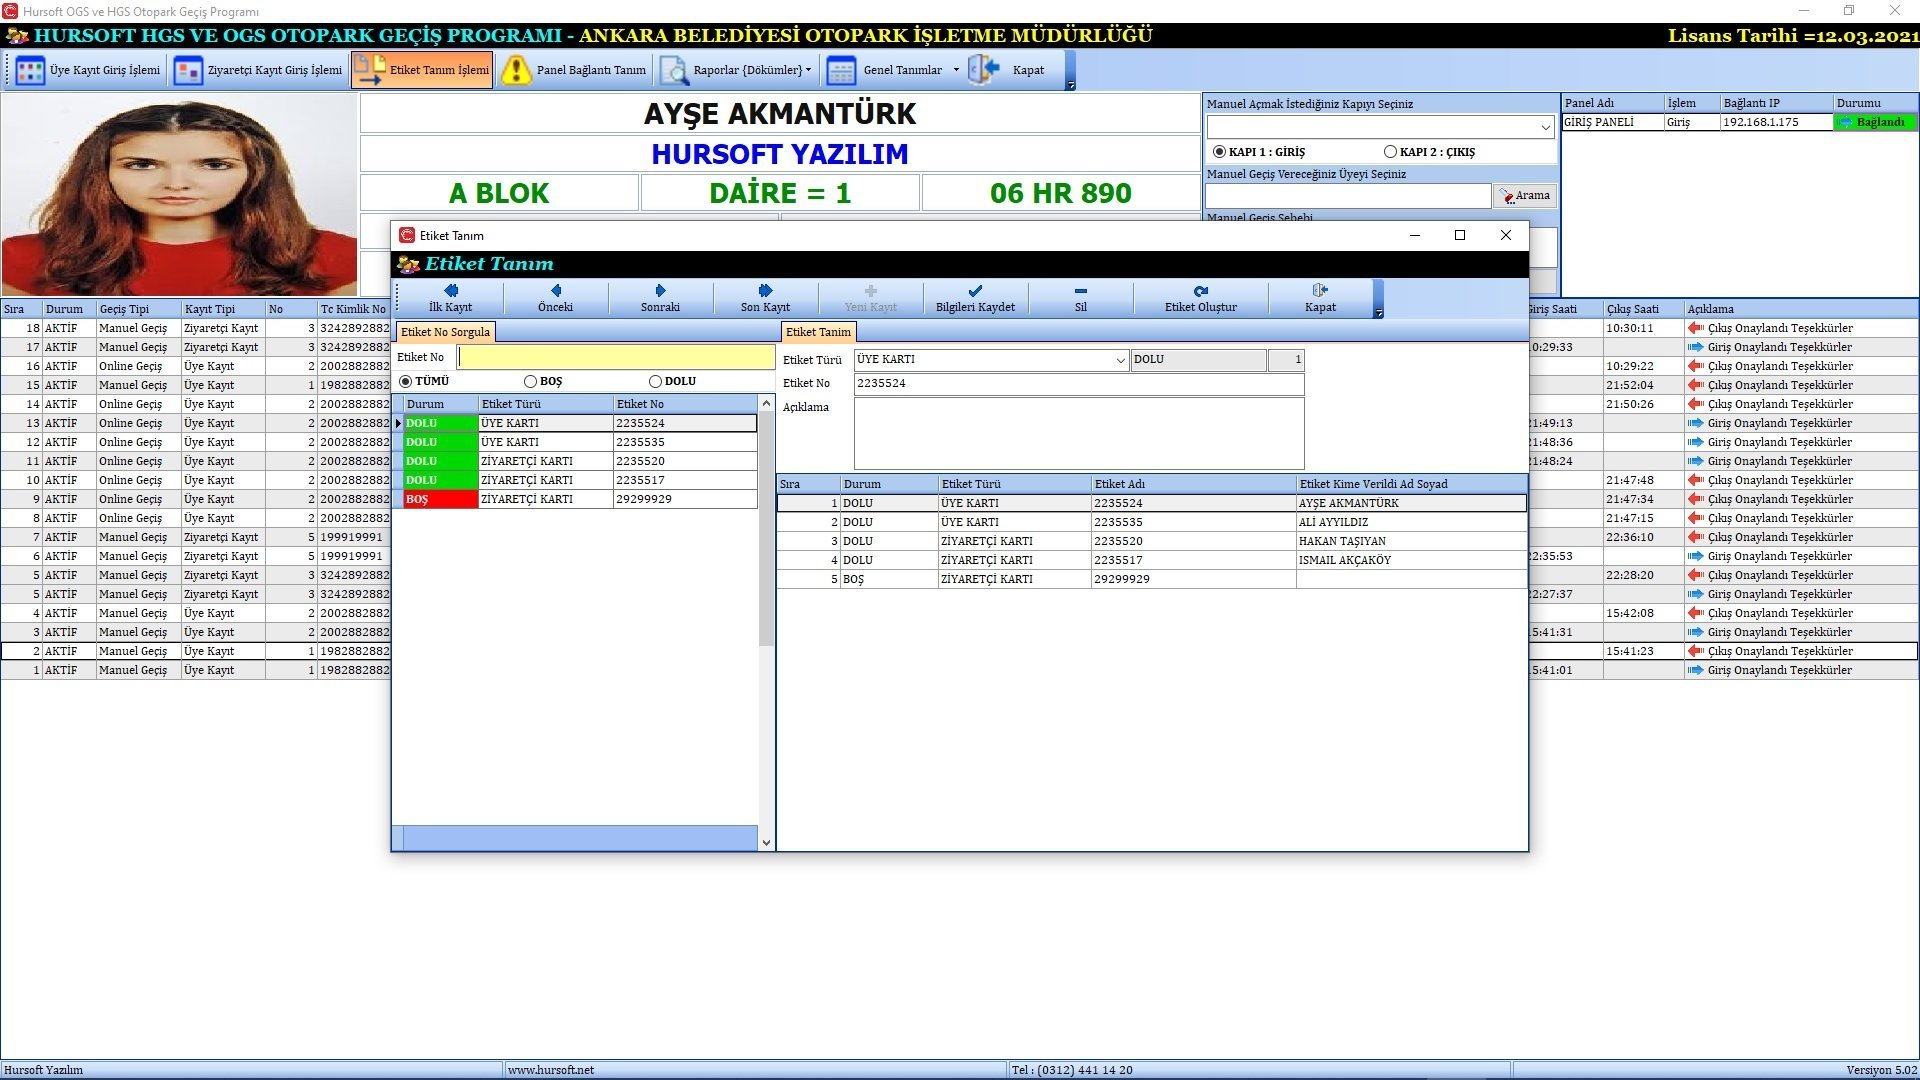Open the Panel Bağlantı Tanım tool
The height and width of the screenshot is (1080, 1920).
click(x=590, y=70)
